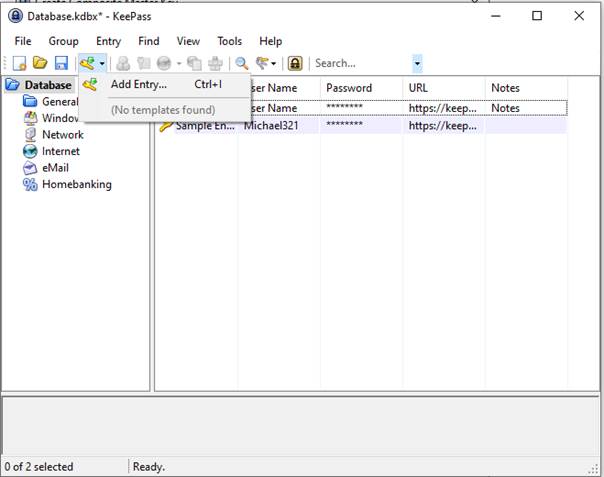Minimize the KeePass window

click(496, 16)
